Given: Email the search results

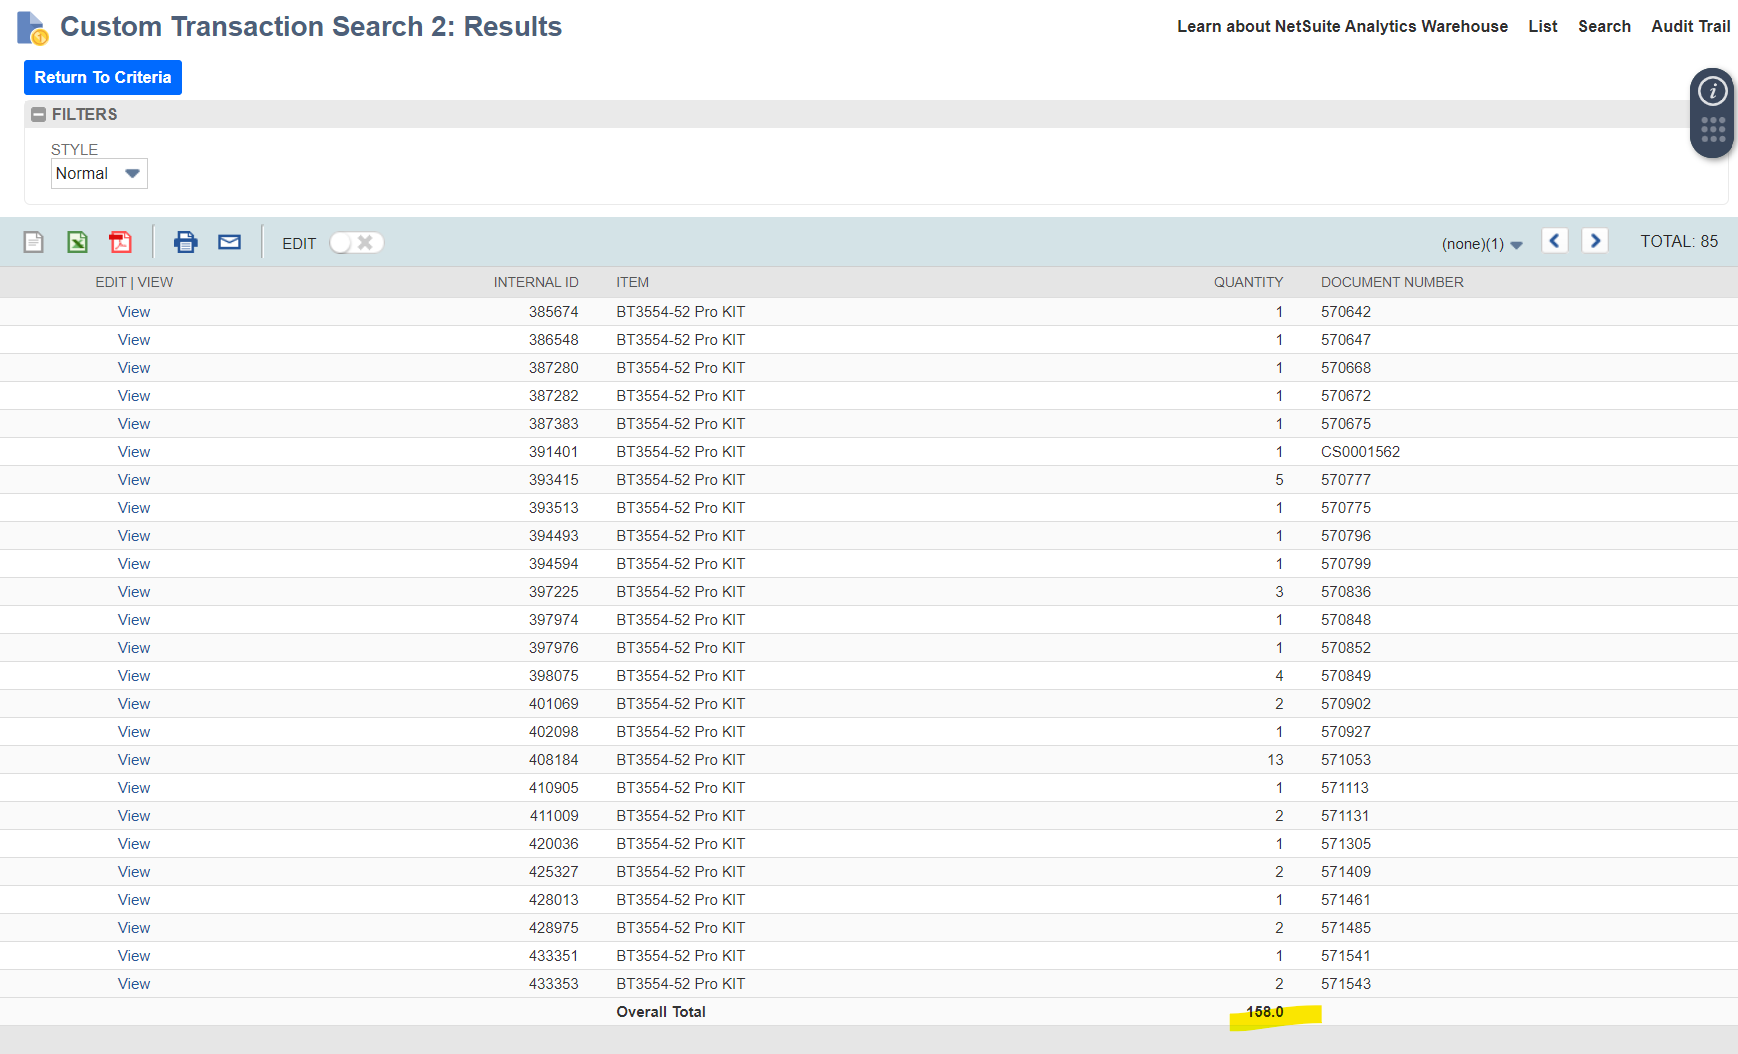Looking at the screenshot, I should 230,242.
